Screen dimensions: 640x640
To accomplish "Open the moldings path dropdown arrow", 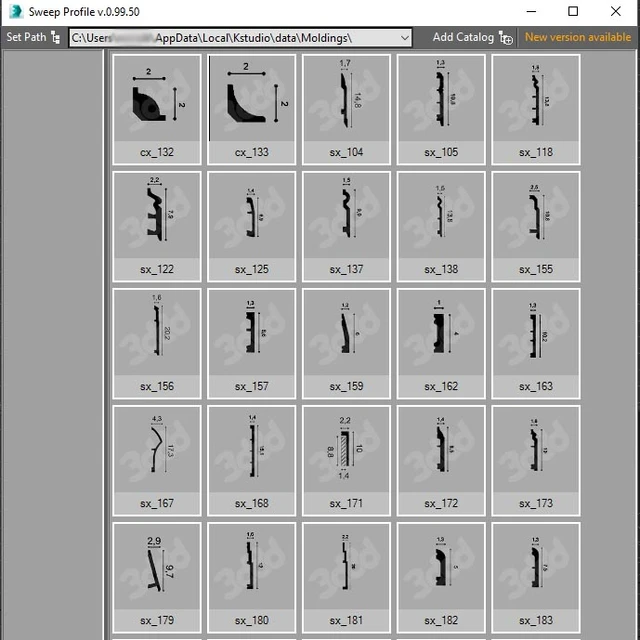I will click(x=404, y=38).
